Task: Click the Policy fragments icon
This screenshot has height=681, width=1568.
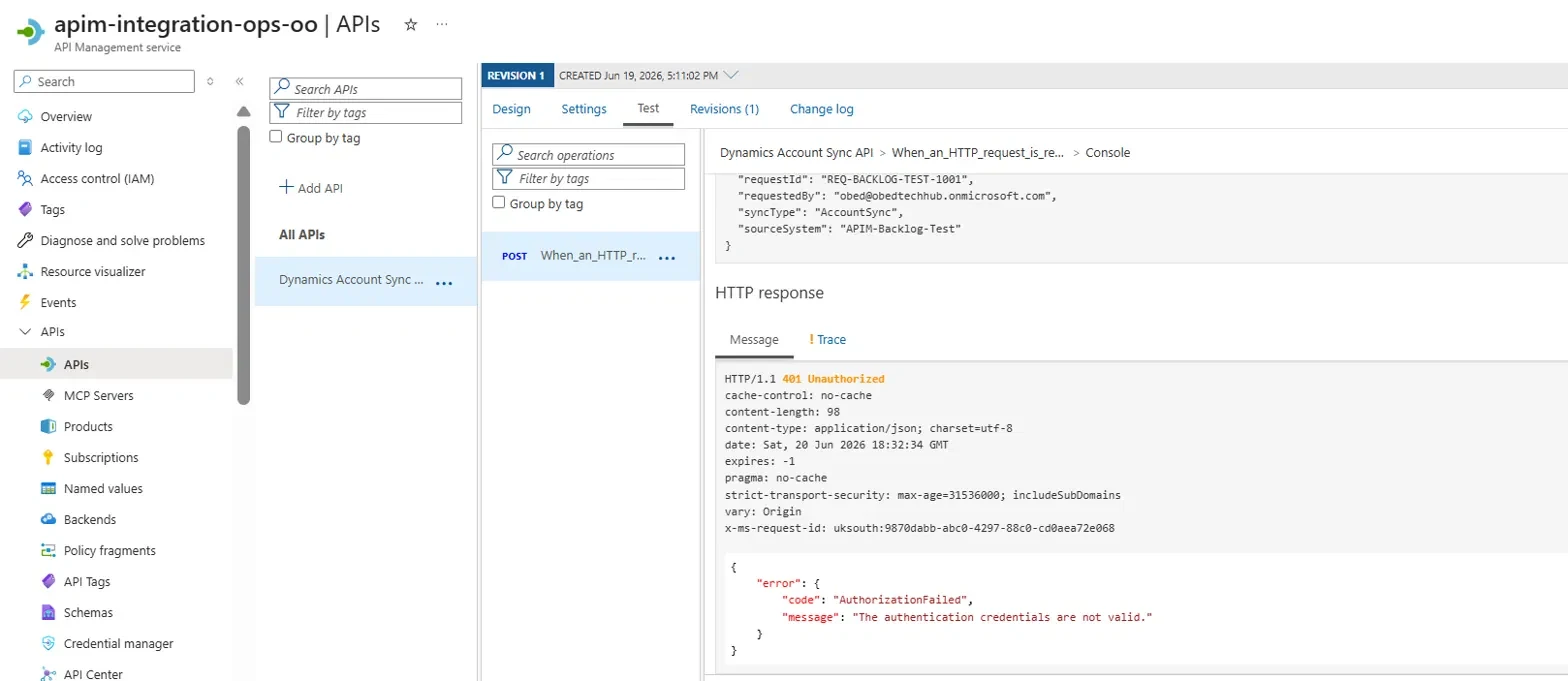Action: point(48,551)
